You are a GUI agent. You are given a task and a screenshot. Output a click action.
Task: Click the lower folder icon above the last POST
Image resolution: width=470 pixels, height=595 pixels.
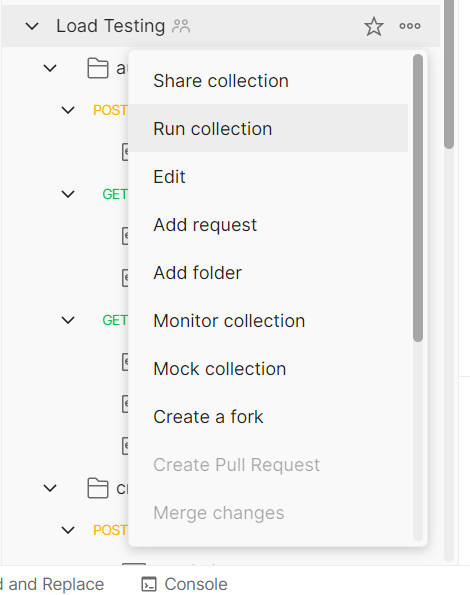[x=97, y=488]
